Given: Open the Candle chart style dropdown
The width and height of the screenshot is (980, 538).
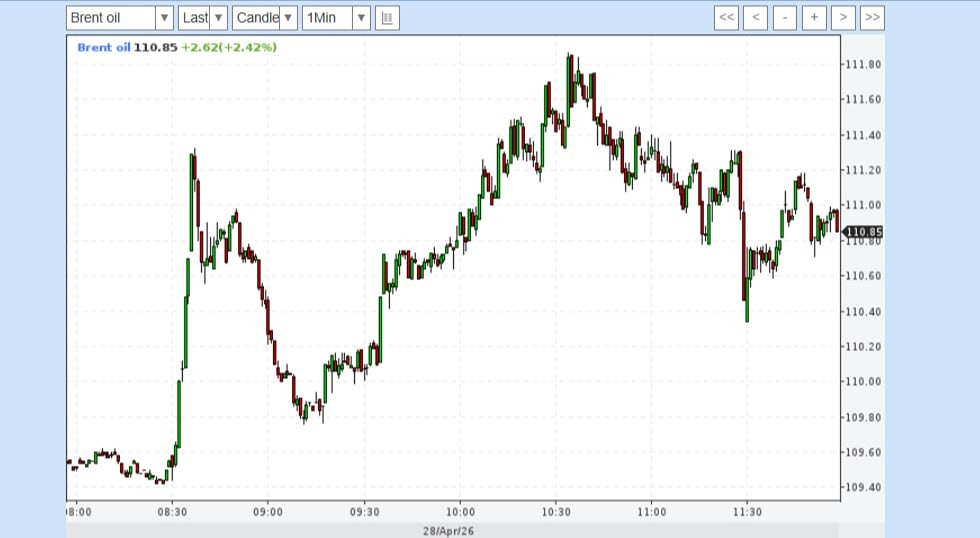Looking at the screenshot, I should (264, 18).
